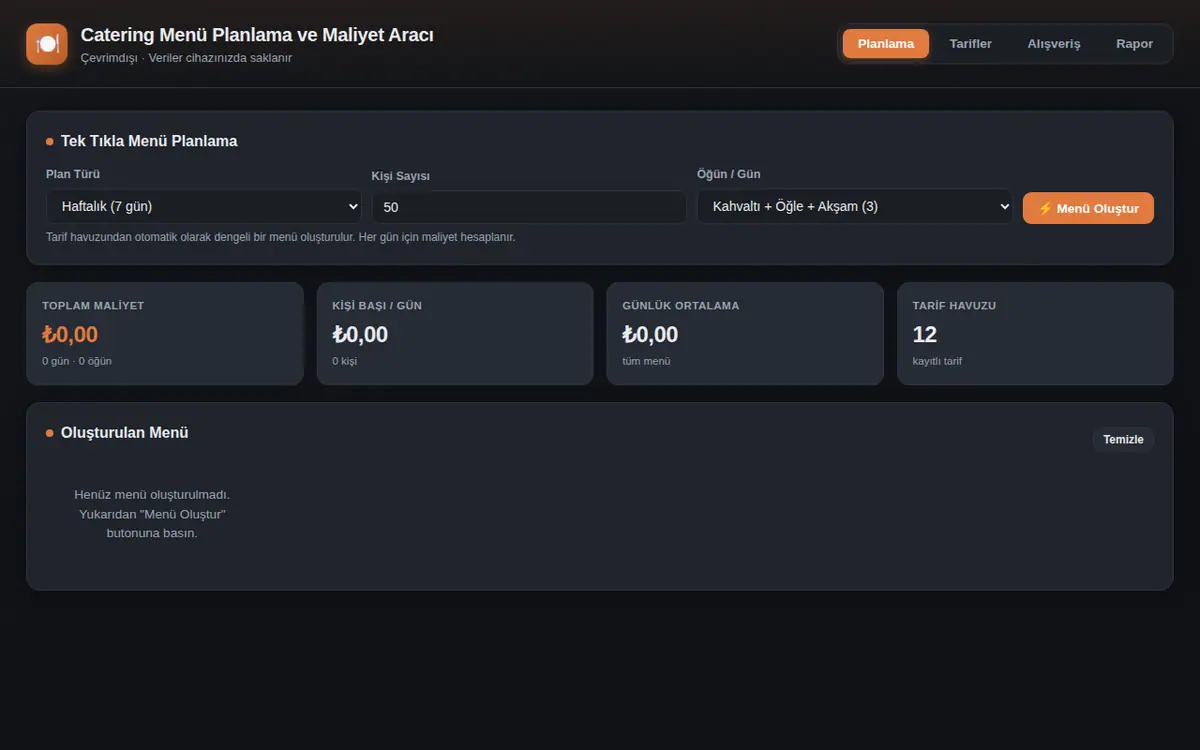Select the Kişi Başı / Gün card
This screenshot has height=750, width=1200.
tap(455, 333)
